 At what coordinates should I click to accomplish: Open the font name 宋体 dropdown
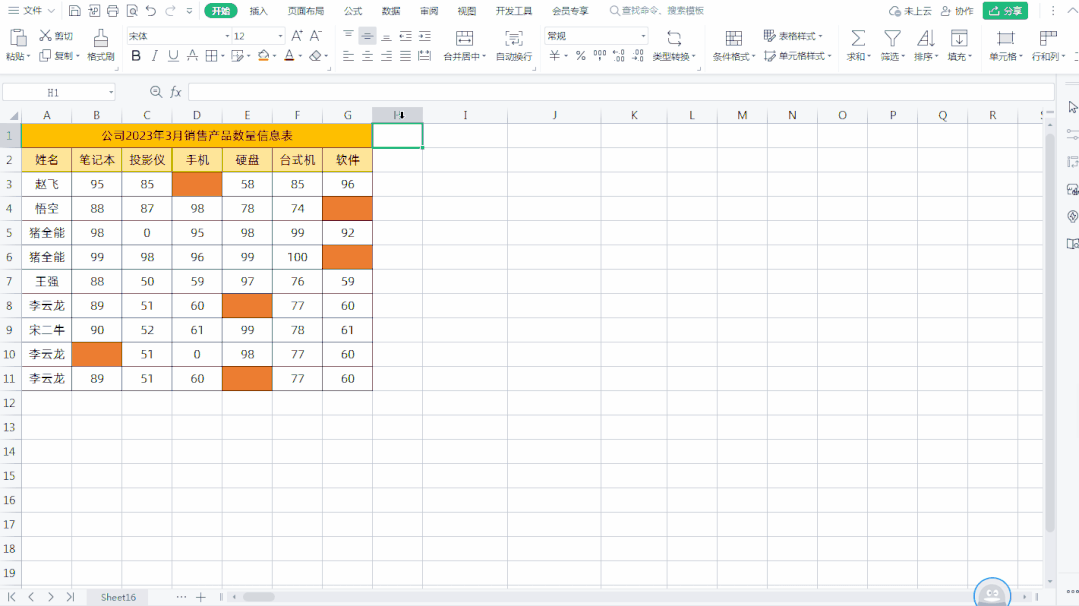pyautogui.click(x=227, y=36)
